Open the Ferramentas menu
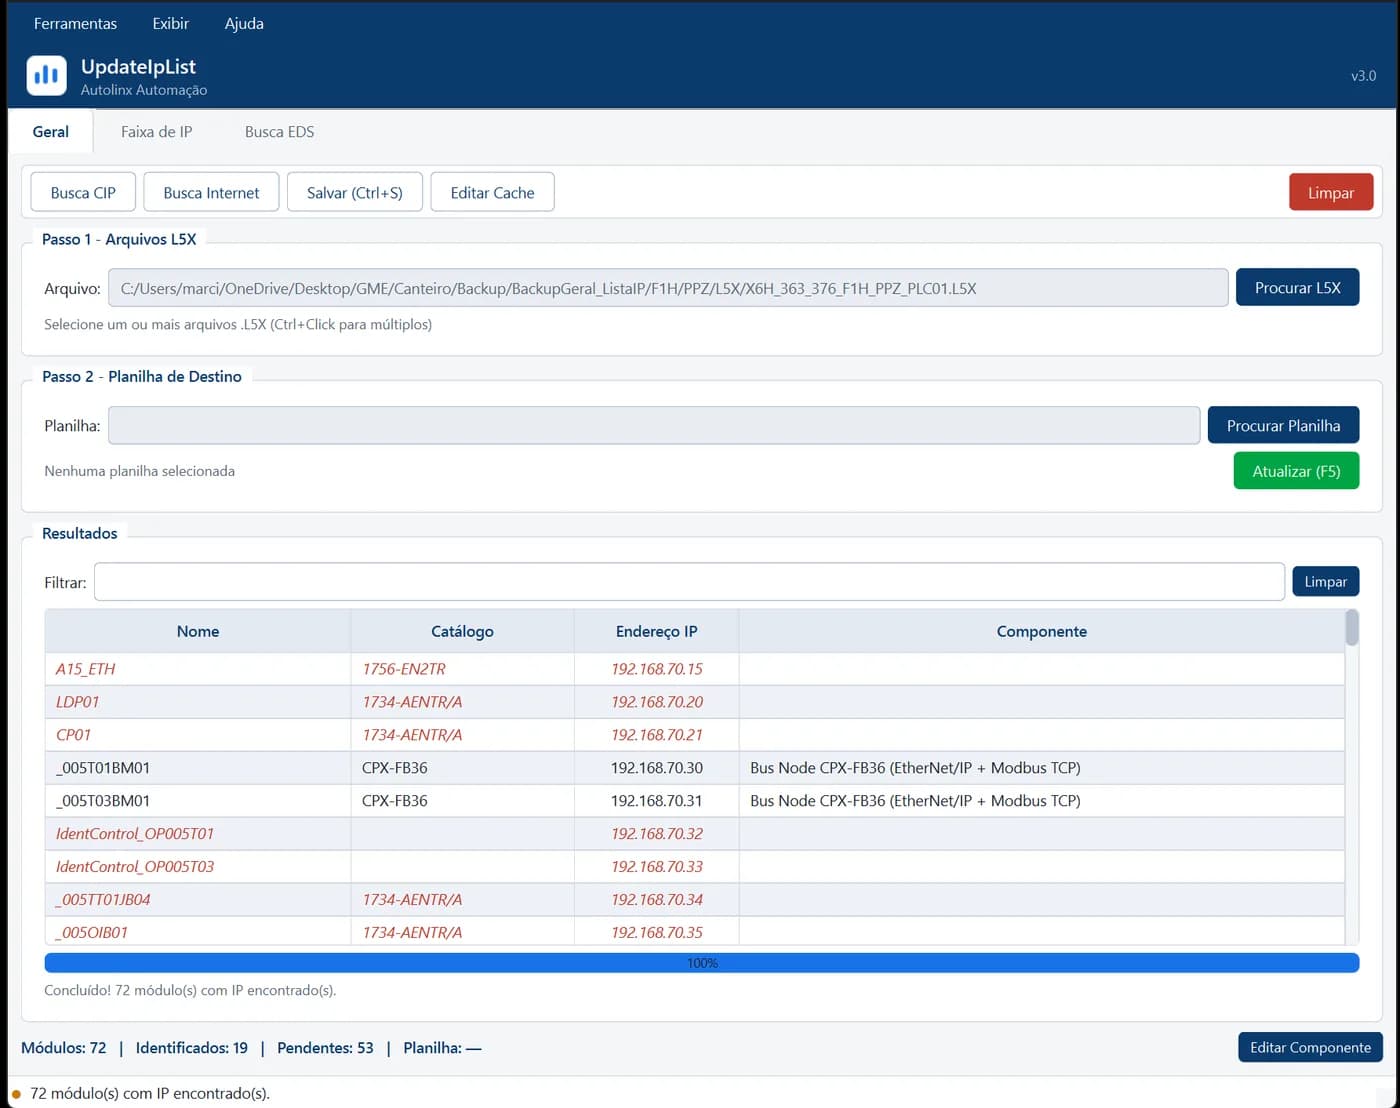 (x=75, y=23)
